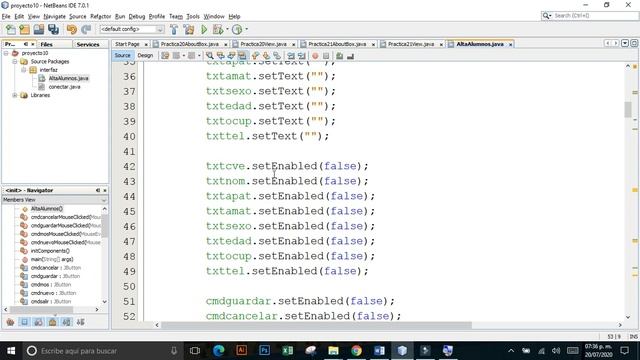This screenshot has width=640, height=360.
Task: Switch to the Start Page tab
Action: [127, 44]
